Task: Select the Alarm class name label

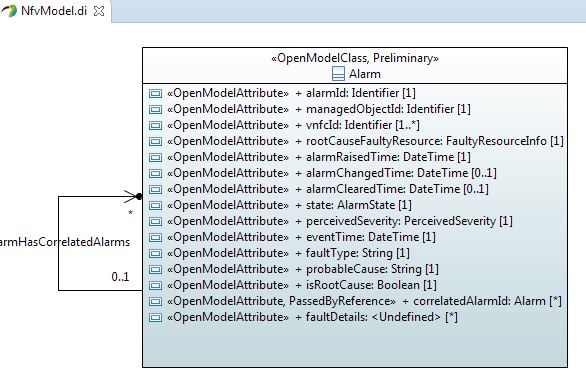Action: coord(365,74)
